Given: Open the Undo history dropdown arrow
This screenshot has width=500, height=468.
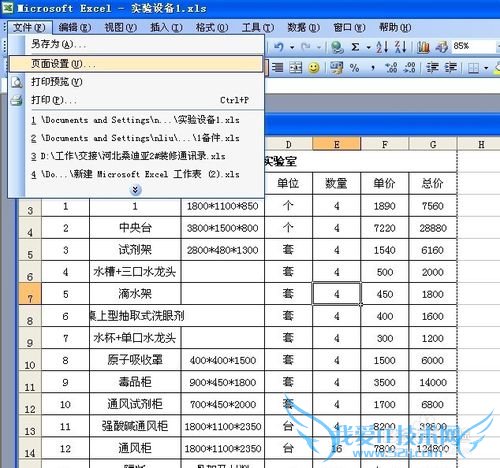Looking at the screenshot, I should click(x=292, y=47).
